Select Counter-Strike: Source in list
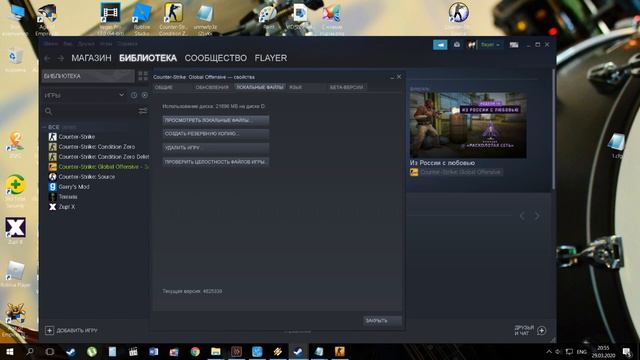640x360 pixels. tap(87, 177)
